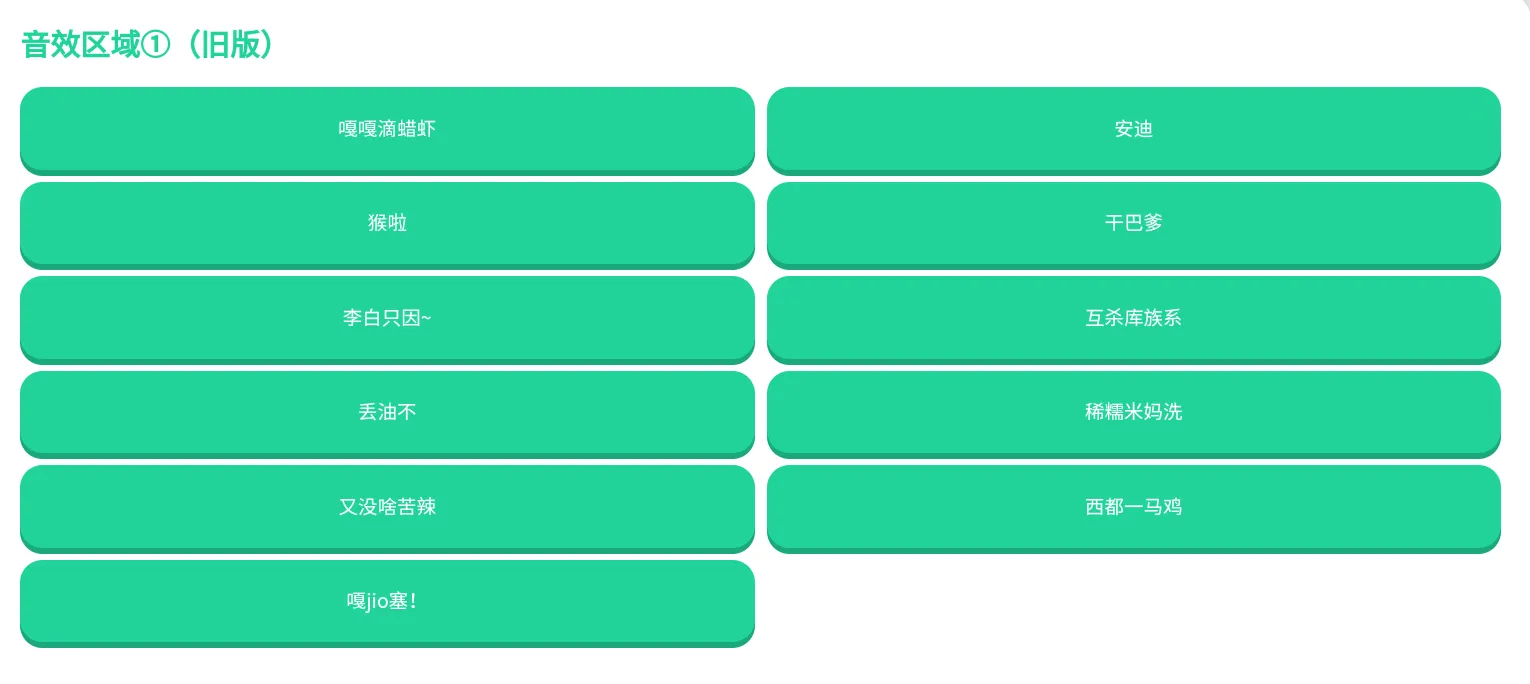Play the 安迪 sound effect
The height and width of the screenshot is (684, 1530).
point(1133,129)
